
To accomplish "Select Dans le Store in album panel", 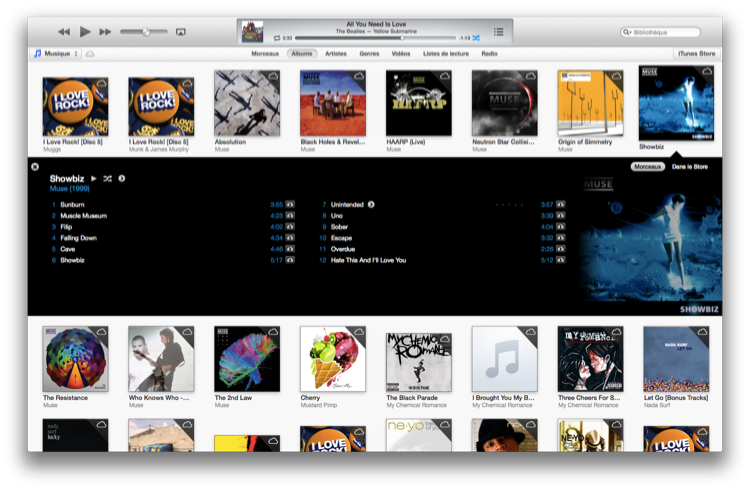I will click(690, 167).
